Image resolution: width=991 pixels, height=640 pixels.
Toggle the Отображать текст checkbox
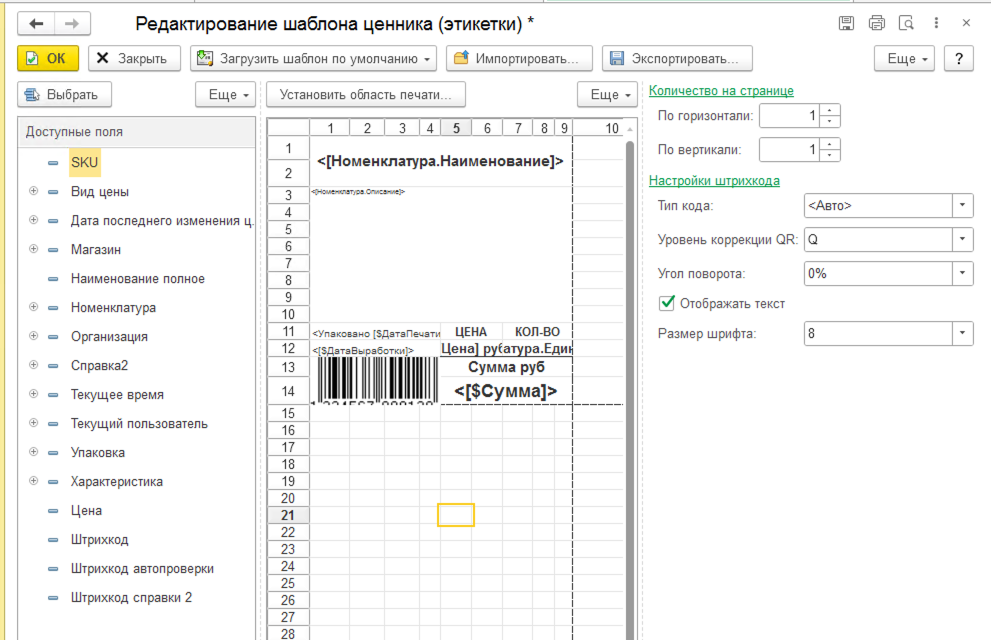point(667,303)
